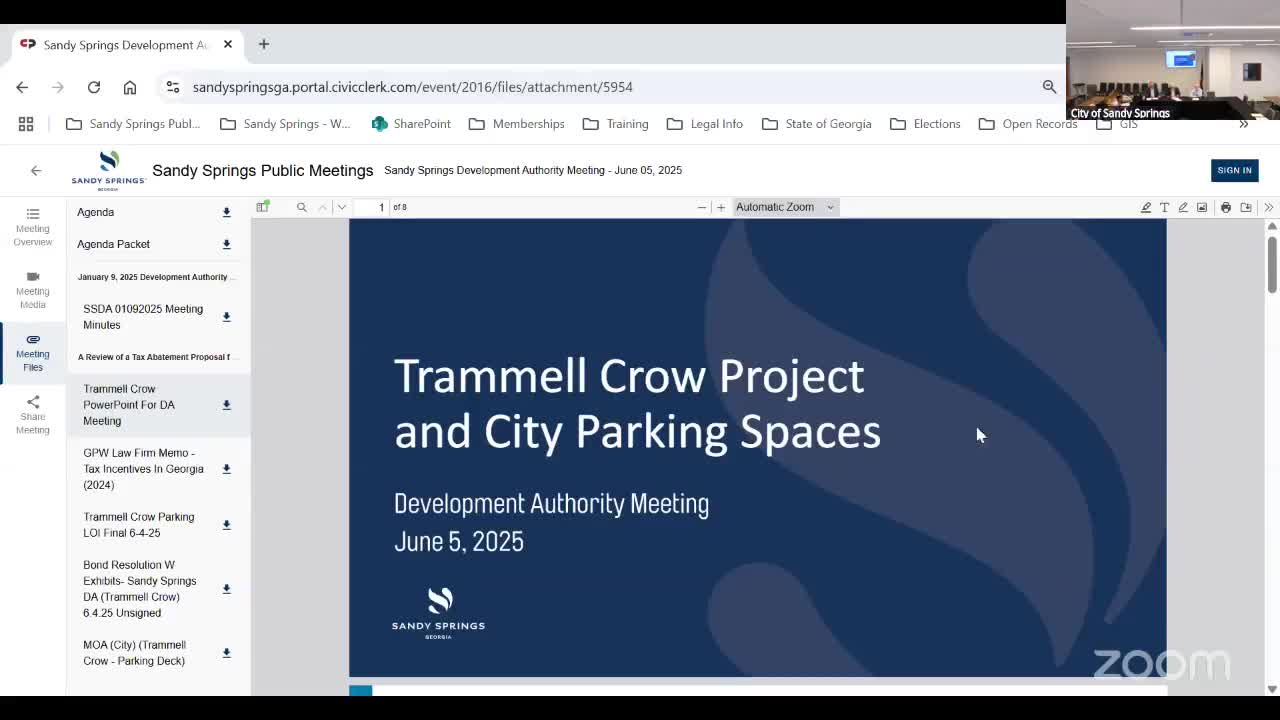1280x720 pixels.
Task: Toggle the PDF sidebar panel
Action: pos(263,207)
